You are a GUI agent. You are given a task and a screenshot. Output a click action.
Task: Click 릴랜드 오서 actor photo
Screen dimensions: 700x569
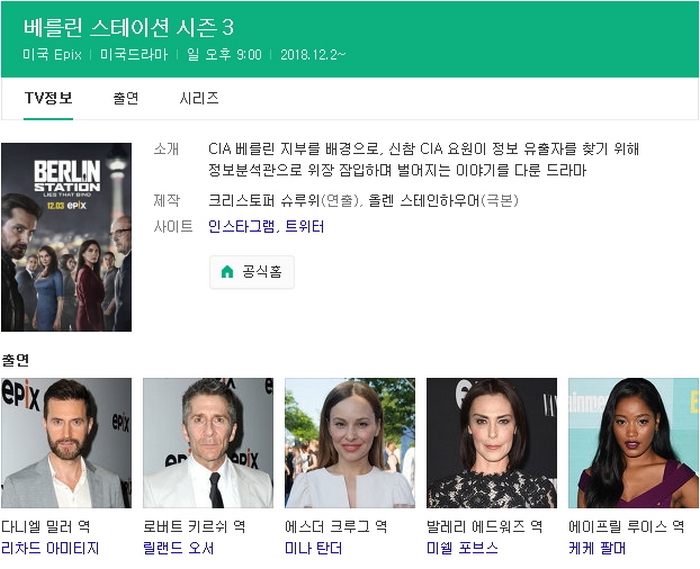click(208, 443)
